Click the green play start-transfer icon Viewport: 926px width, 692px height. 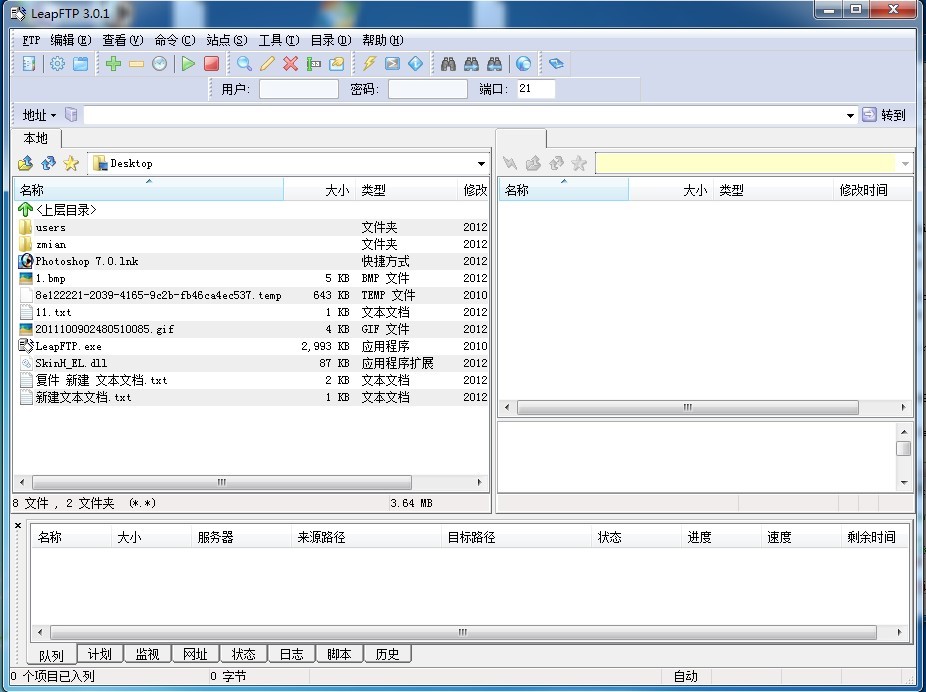pyautogui.click(x=188, y=64)
